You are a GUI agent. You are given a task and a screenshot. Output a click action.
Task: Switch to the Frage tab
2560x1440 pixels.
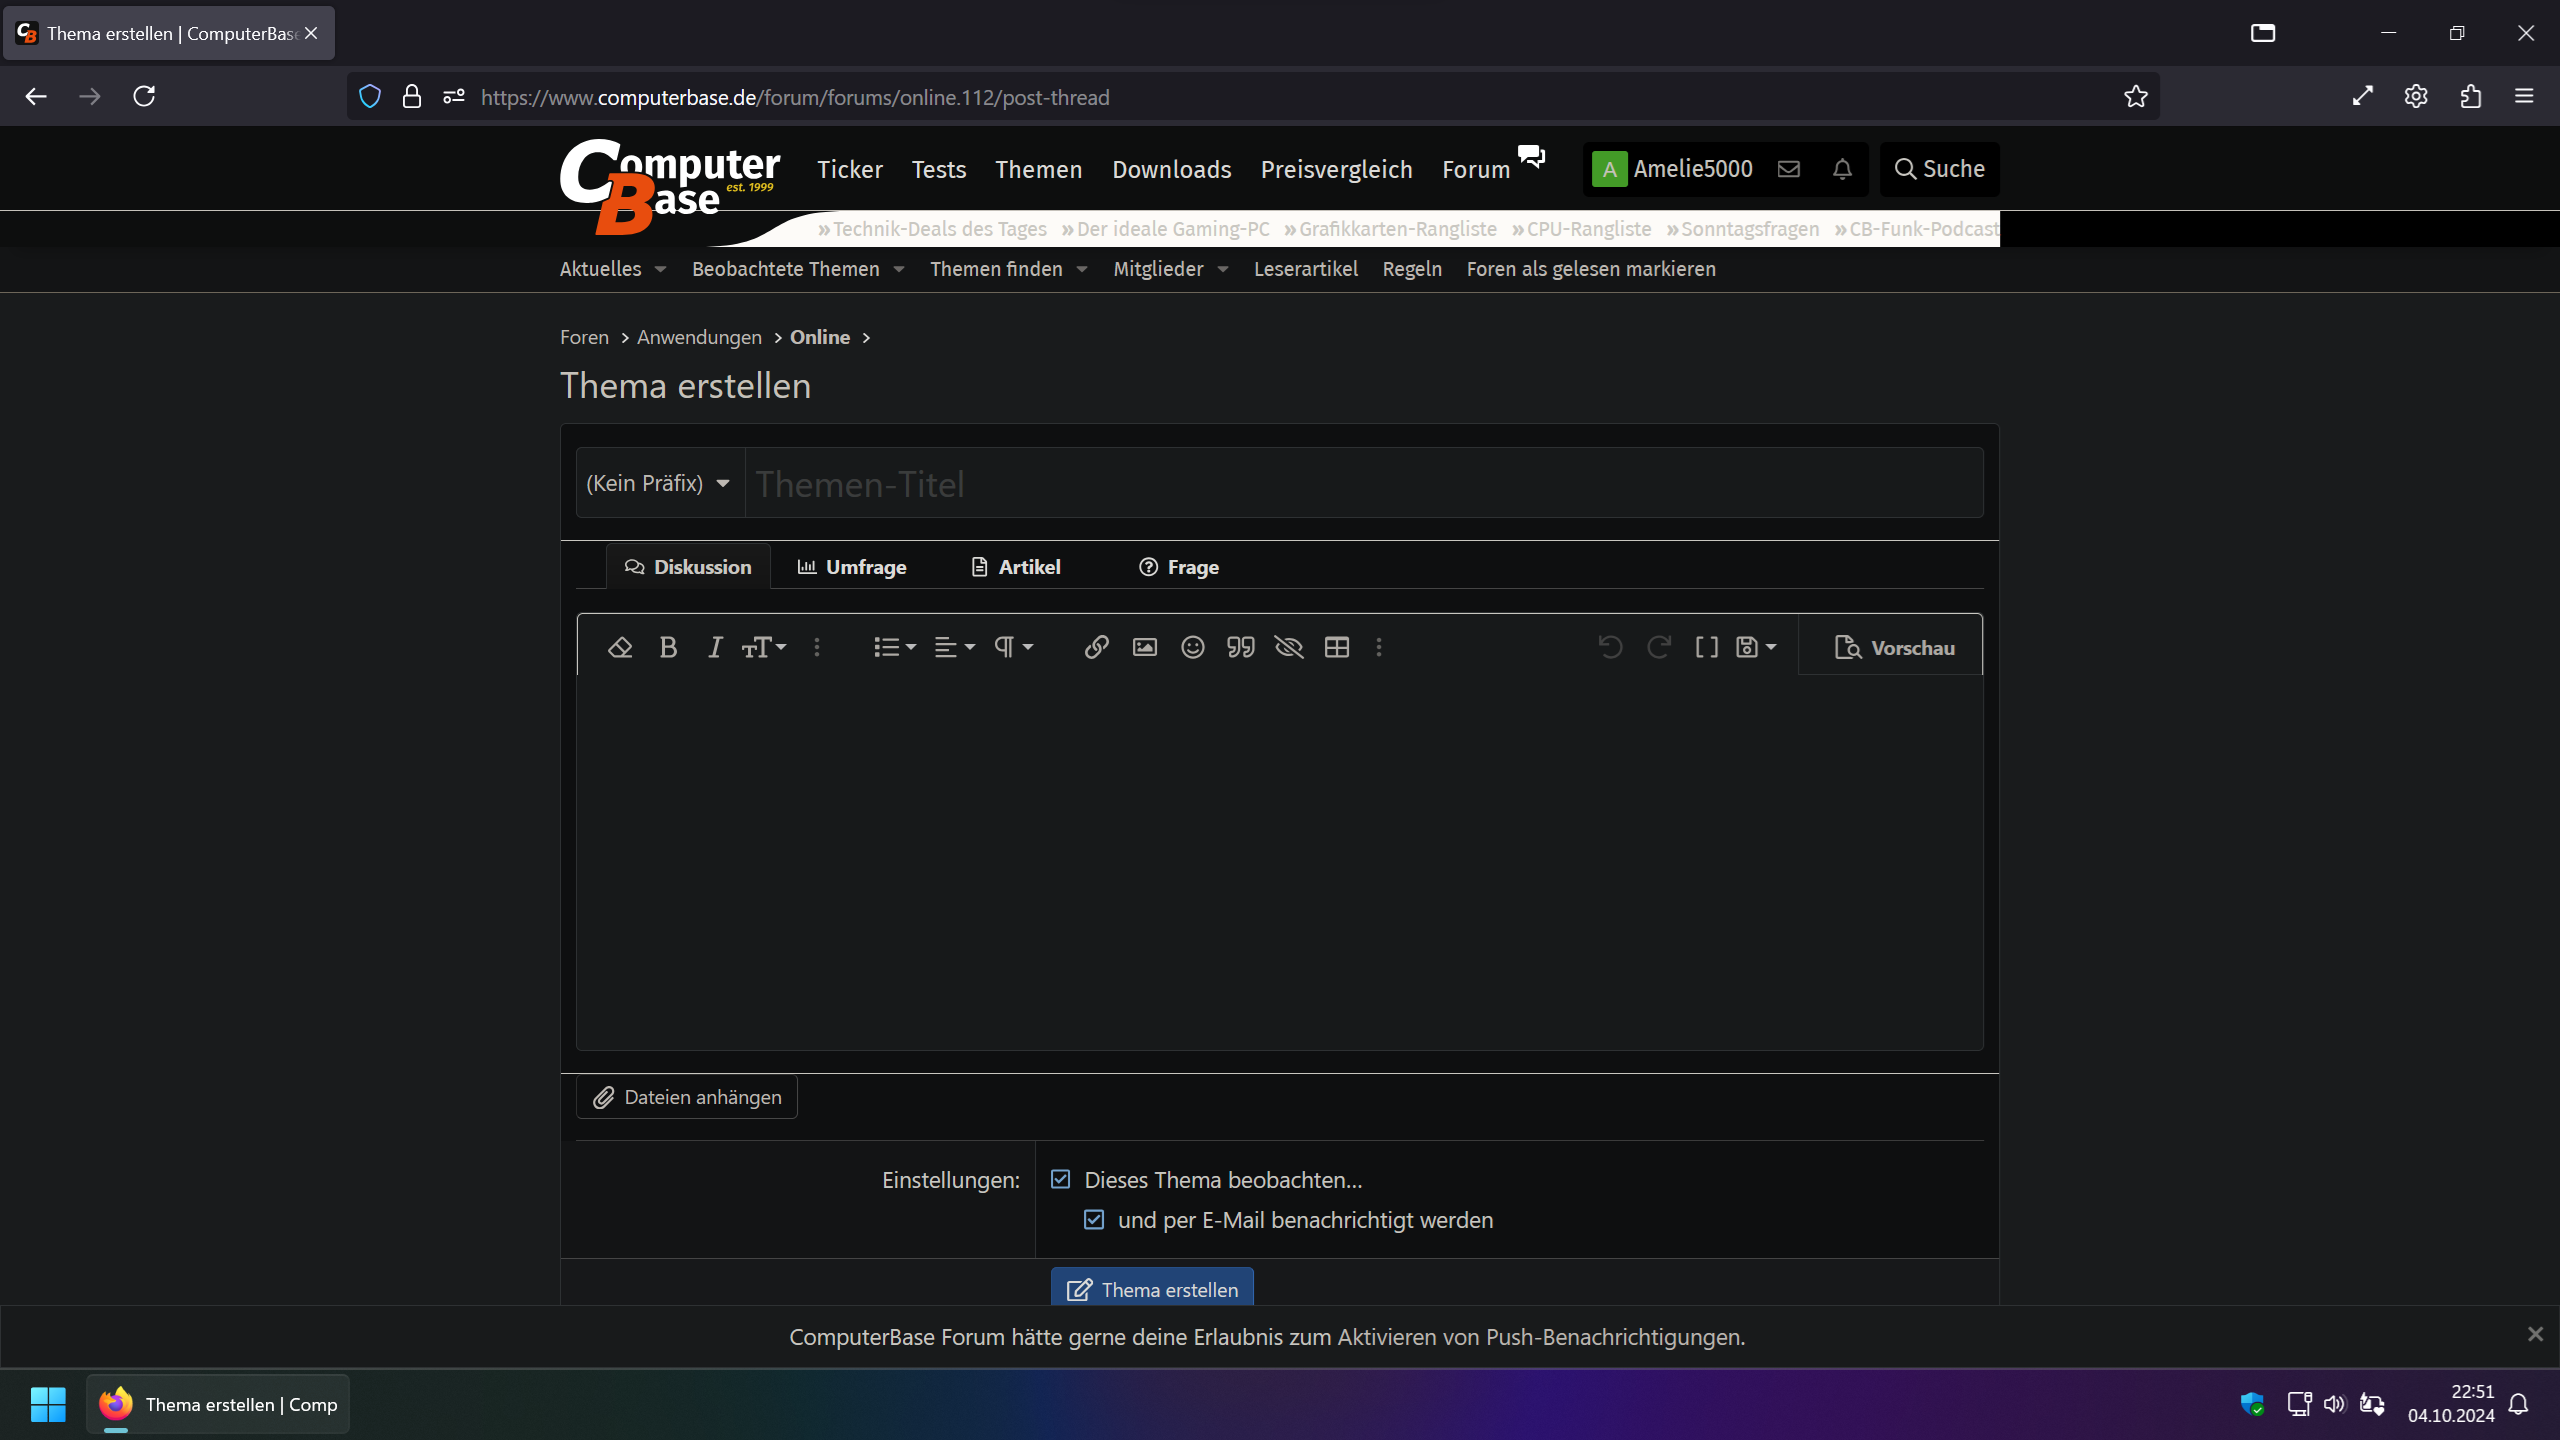click(1179, 567)
